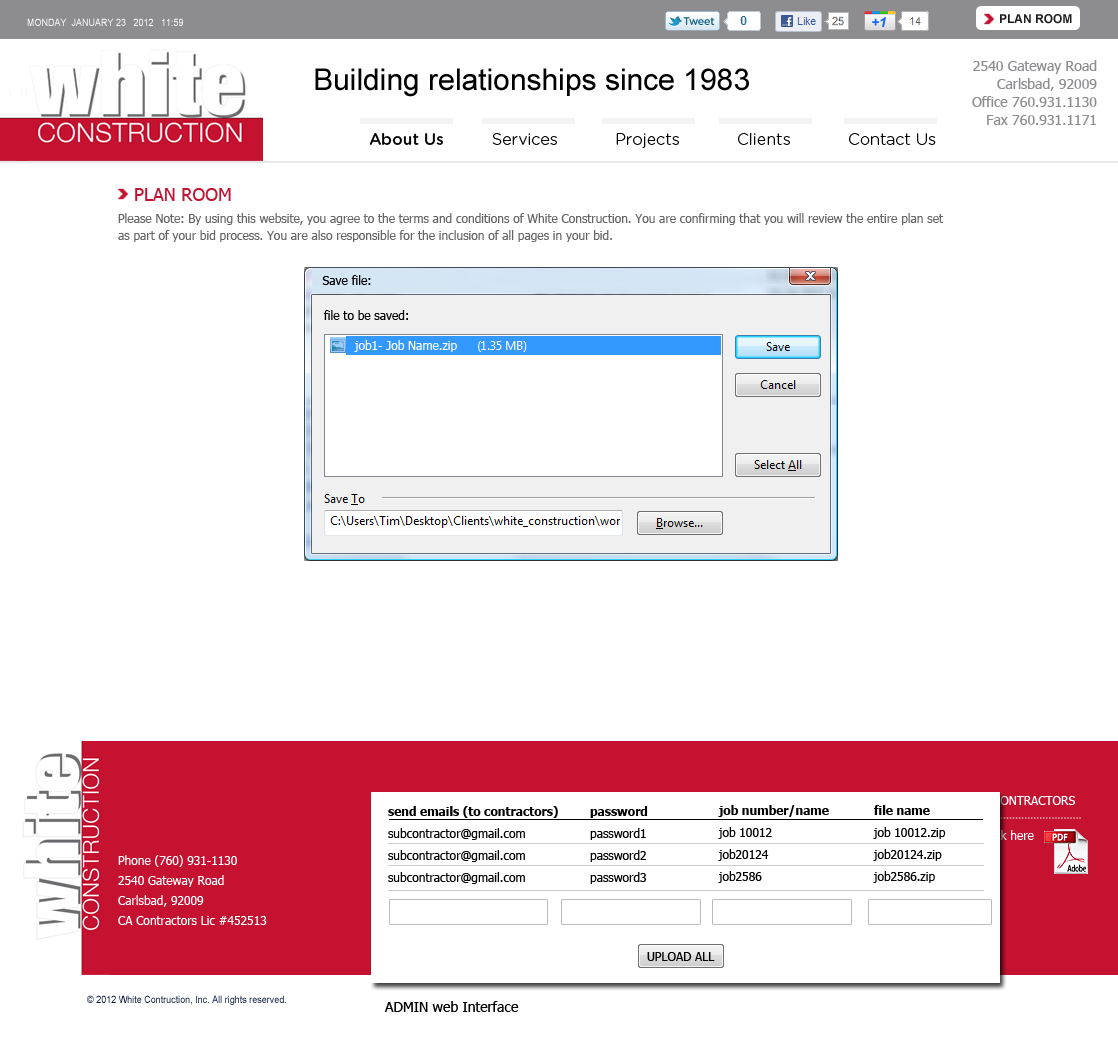This screenshot has height=1044, width=1118.
Task: Select the job 10012 cell
Action: 745,833
